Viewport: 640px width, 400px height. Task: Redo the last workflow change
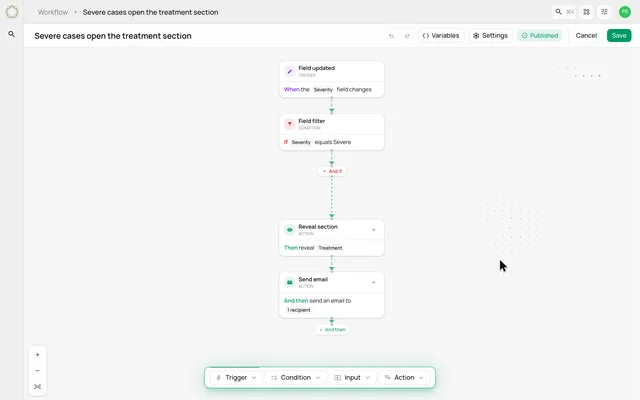407,36
